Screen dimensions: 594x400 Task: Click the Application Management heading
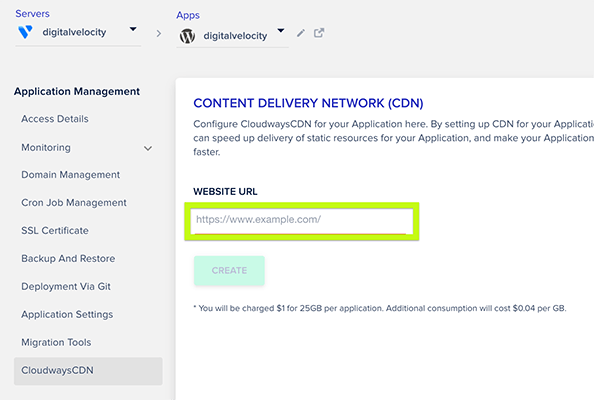[77, 92]
